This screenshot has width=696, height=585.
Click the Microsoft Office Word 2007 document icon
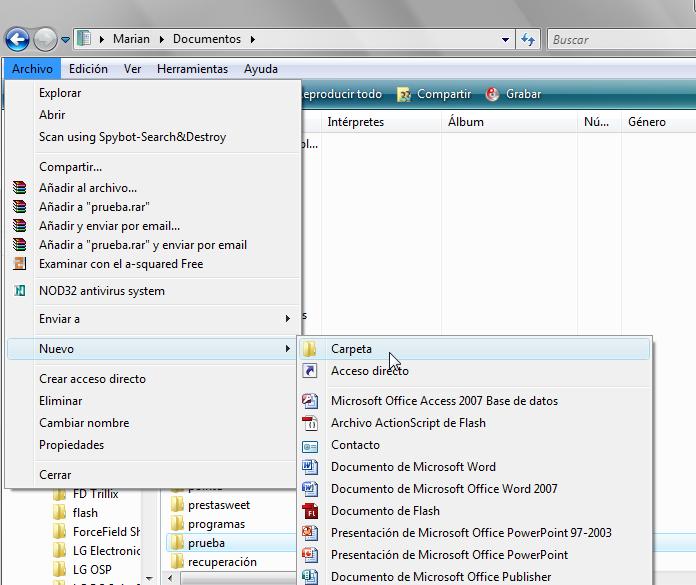pos(309,489)
